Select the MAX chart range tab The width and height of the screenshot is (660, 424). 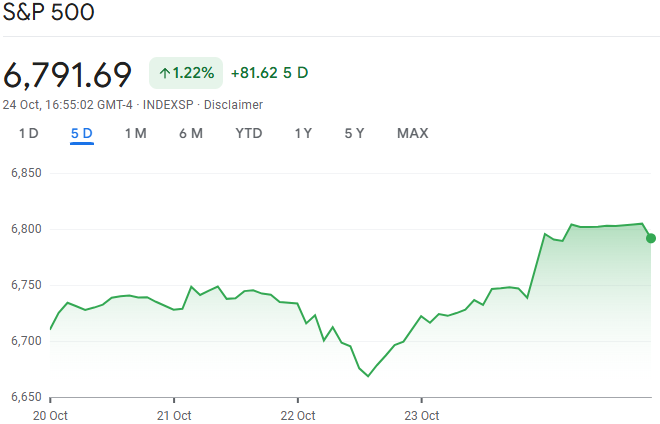point(412,133)
